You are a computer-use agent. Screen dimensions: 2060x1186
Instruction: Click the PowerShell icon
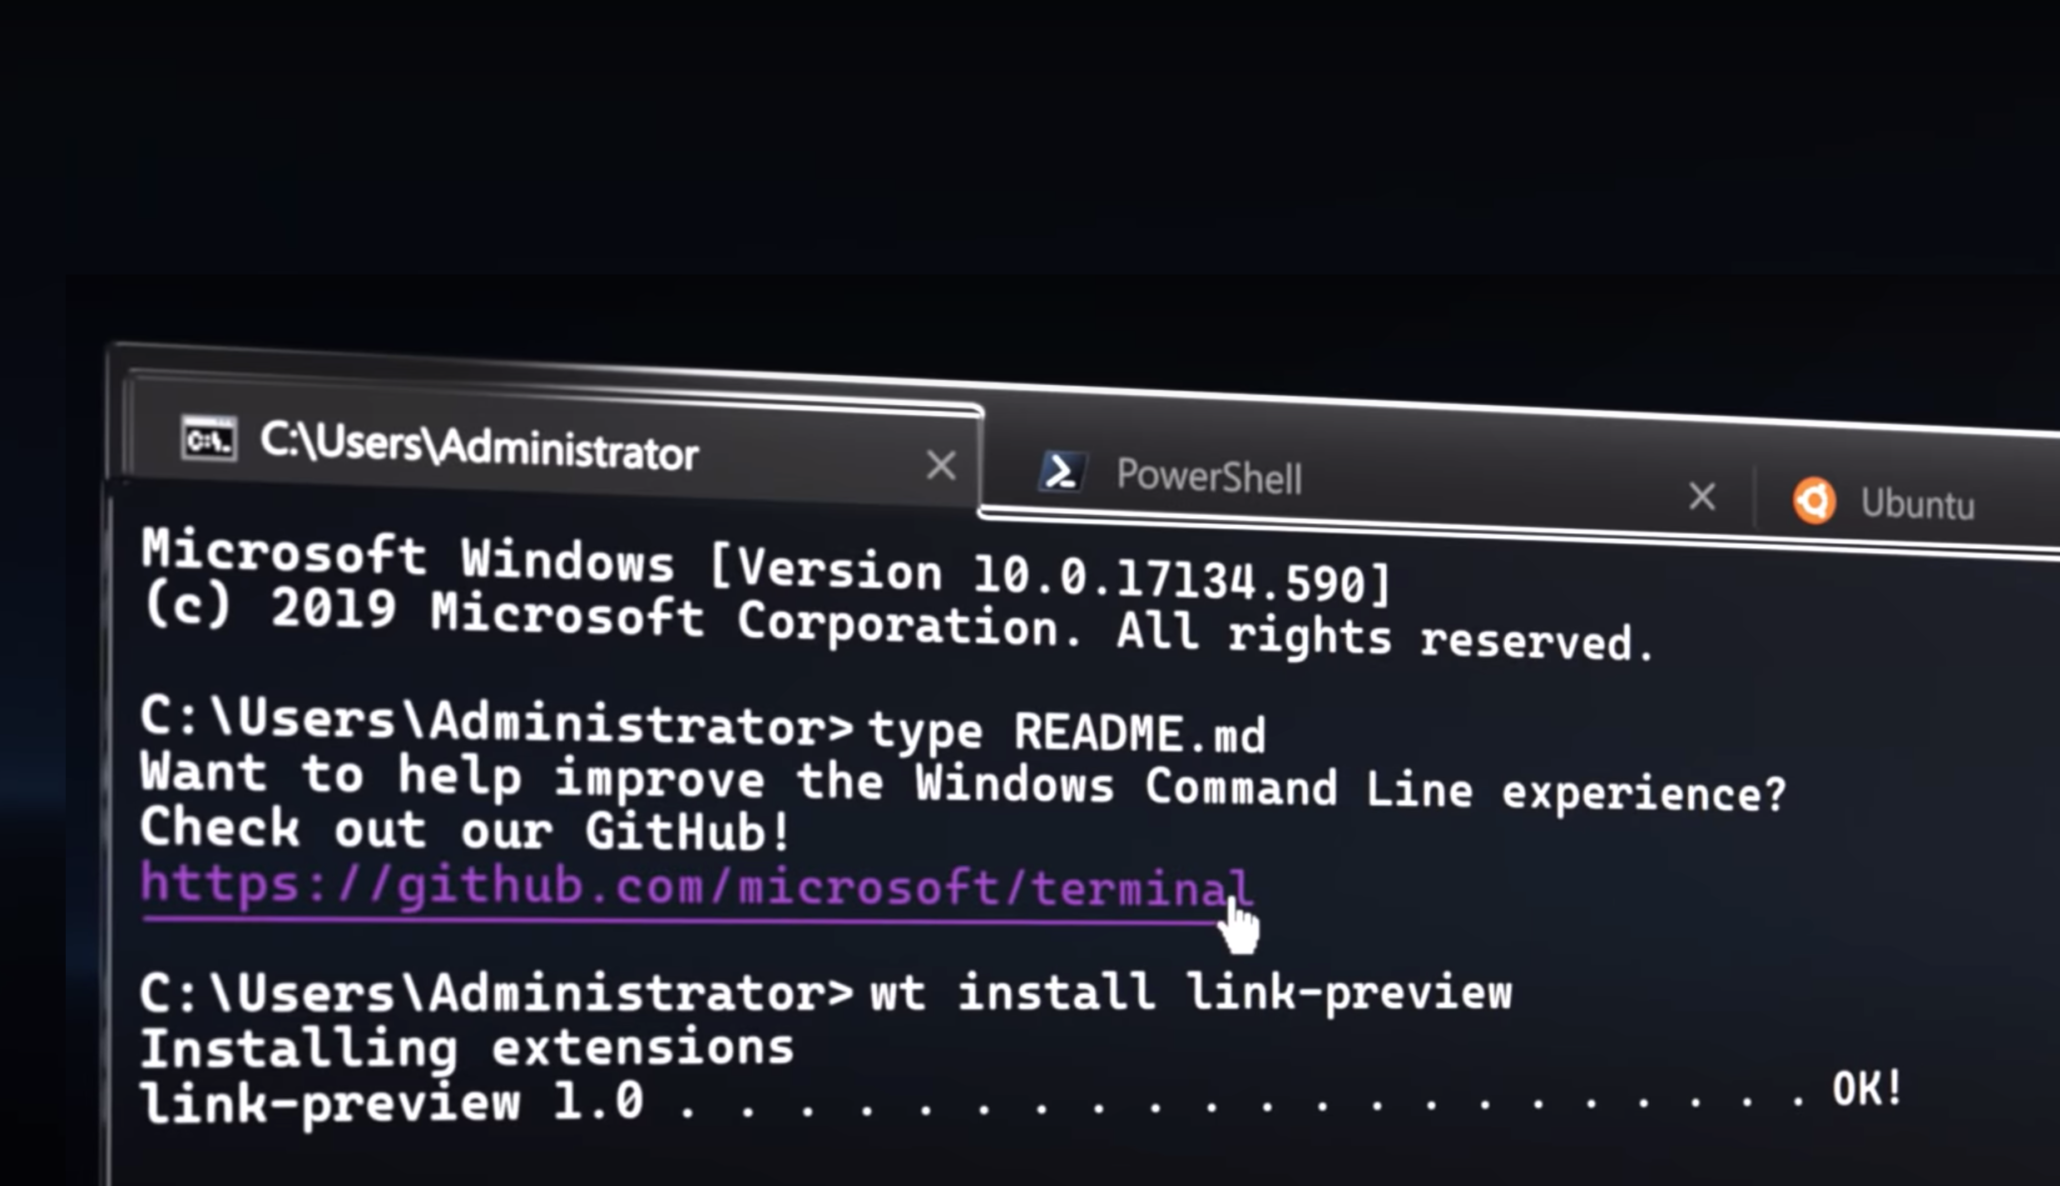point(1060,473)
